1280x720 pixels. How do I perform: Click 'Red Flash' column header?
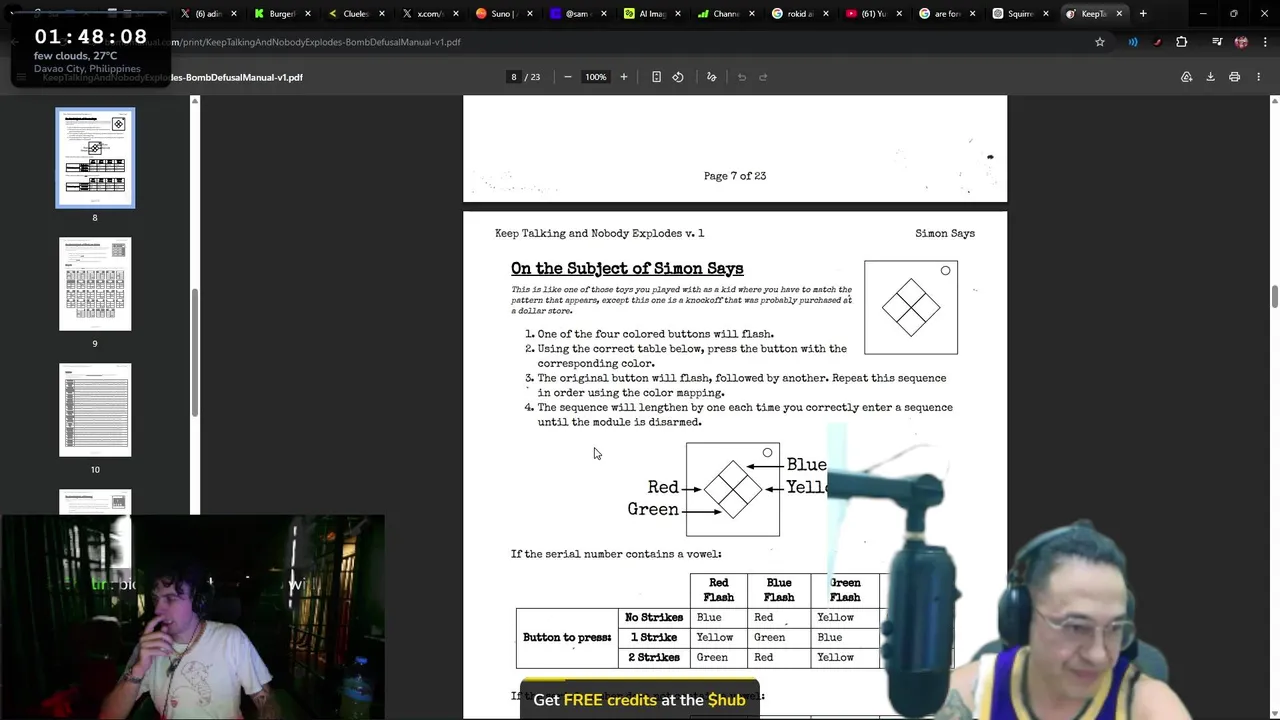719,590
